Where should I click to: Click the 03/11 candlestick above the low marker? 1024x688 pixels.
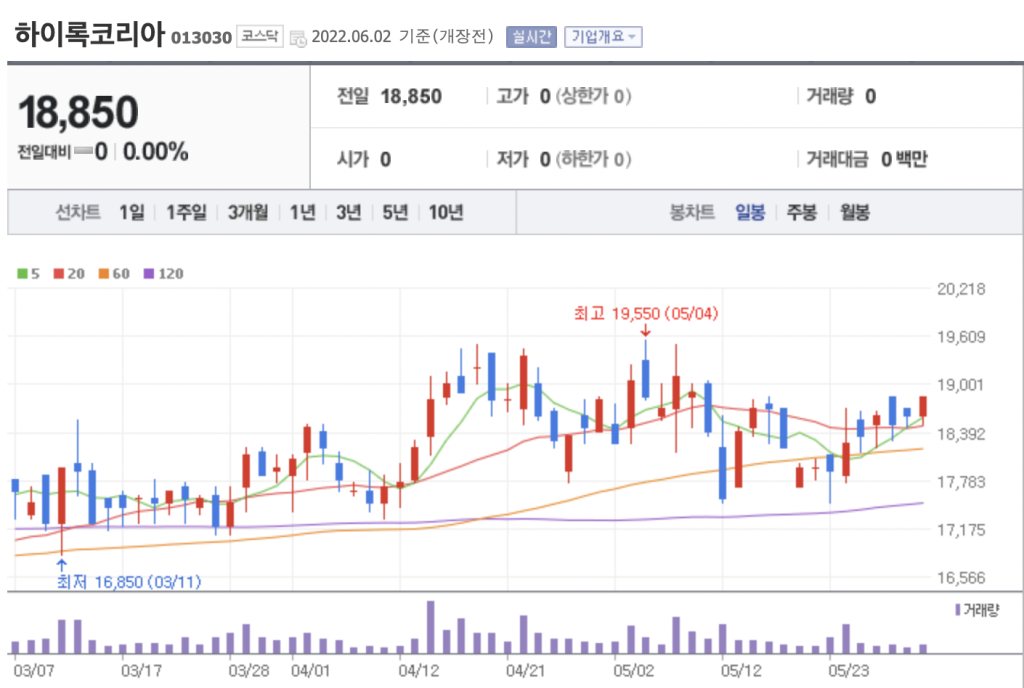click(x=61, y=496)
